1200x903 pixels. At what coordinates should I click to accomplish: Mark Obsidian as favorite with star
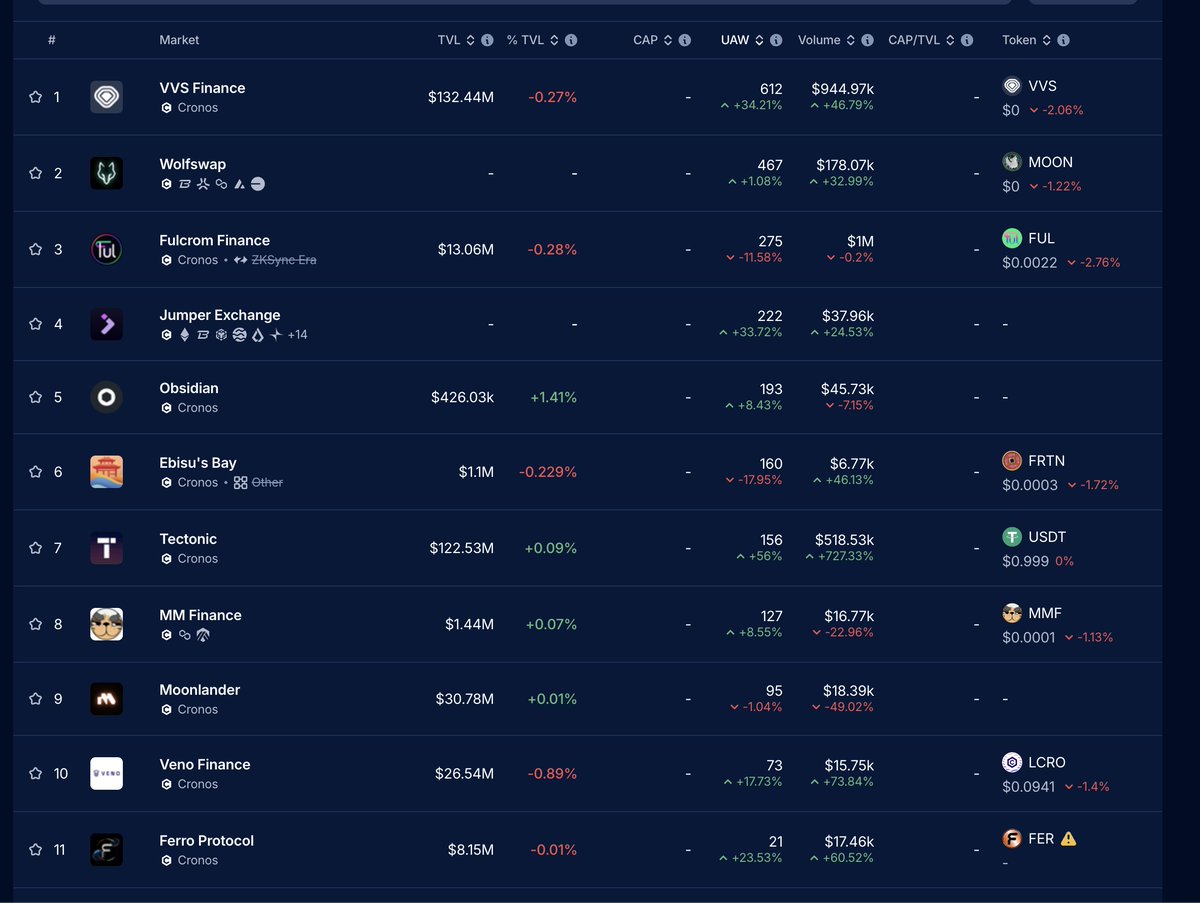pyautogui.click(x=36, y=397)
